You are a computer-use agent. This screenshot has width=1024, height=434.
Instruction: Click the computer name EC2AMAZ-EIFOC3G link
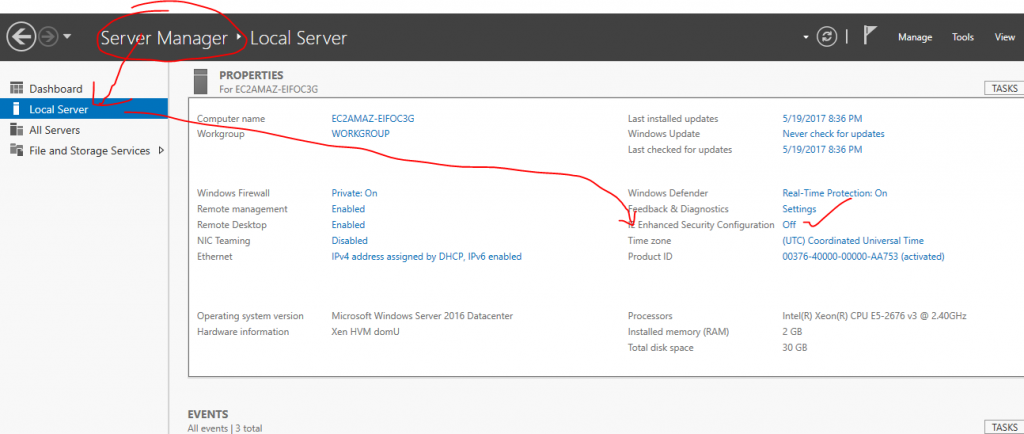click(372, 118)
